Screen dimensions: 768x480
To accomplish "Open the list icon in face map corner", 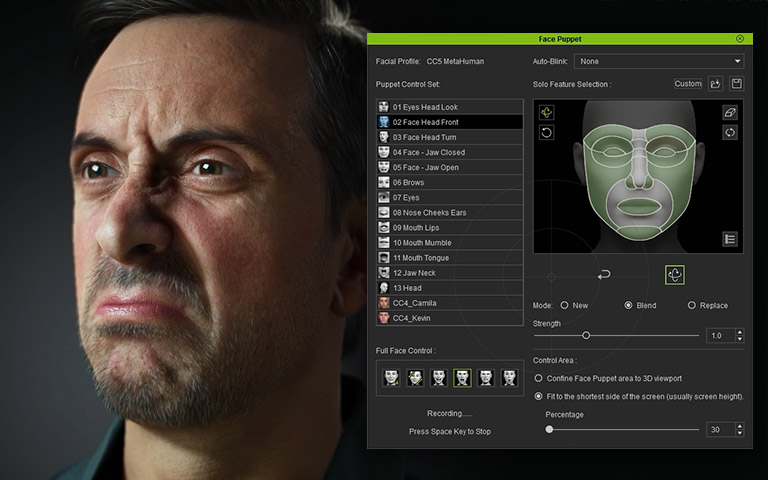I will coord(730,239).
